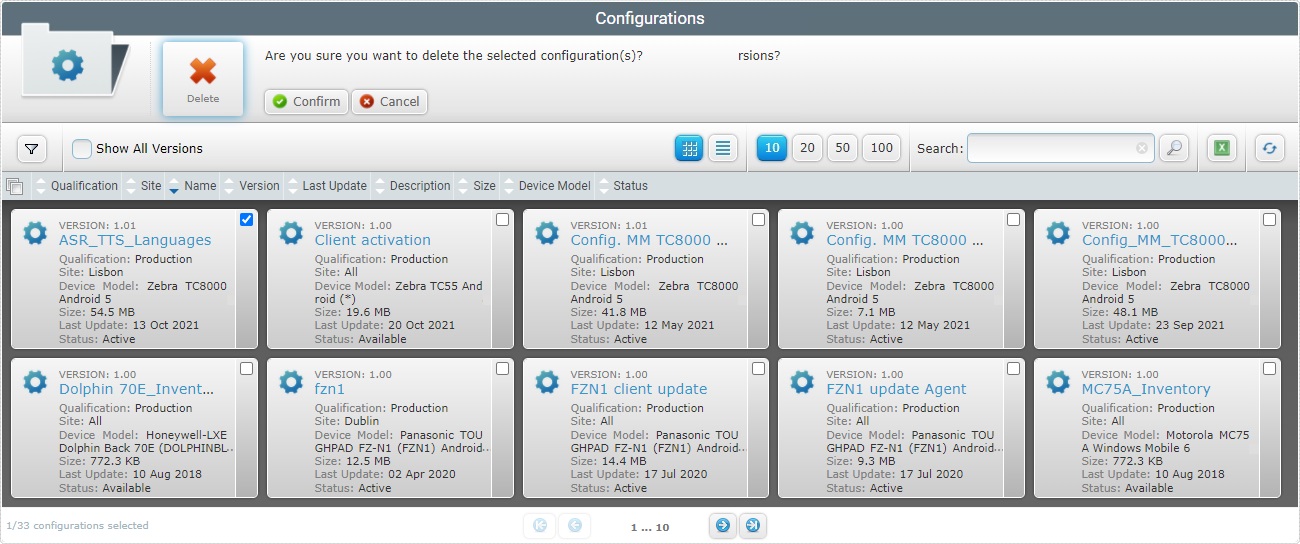Uncheck ASR_TTS_Languages card checkbox
This screenshot has width=1300, height=544.
click(247, 220)
